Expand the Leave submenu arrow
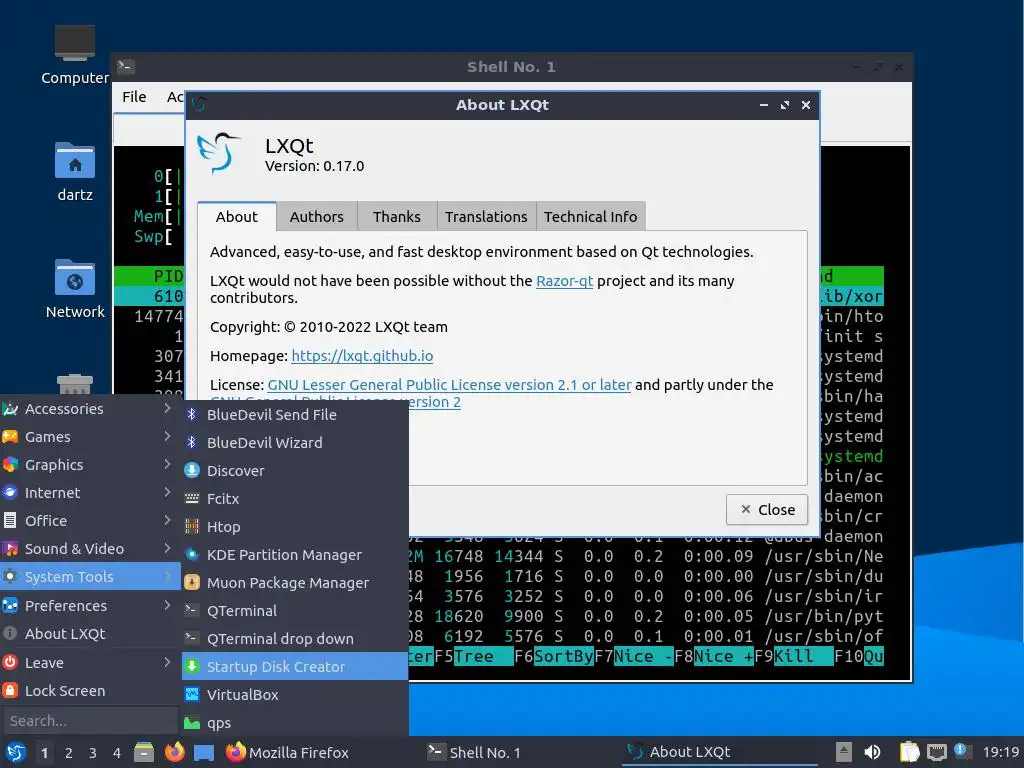The height and width of the screenshot is (768, 1024). coord(167,662)
